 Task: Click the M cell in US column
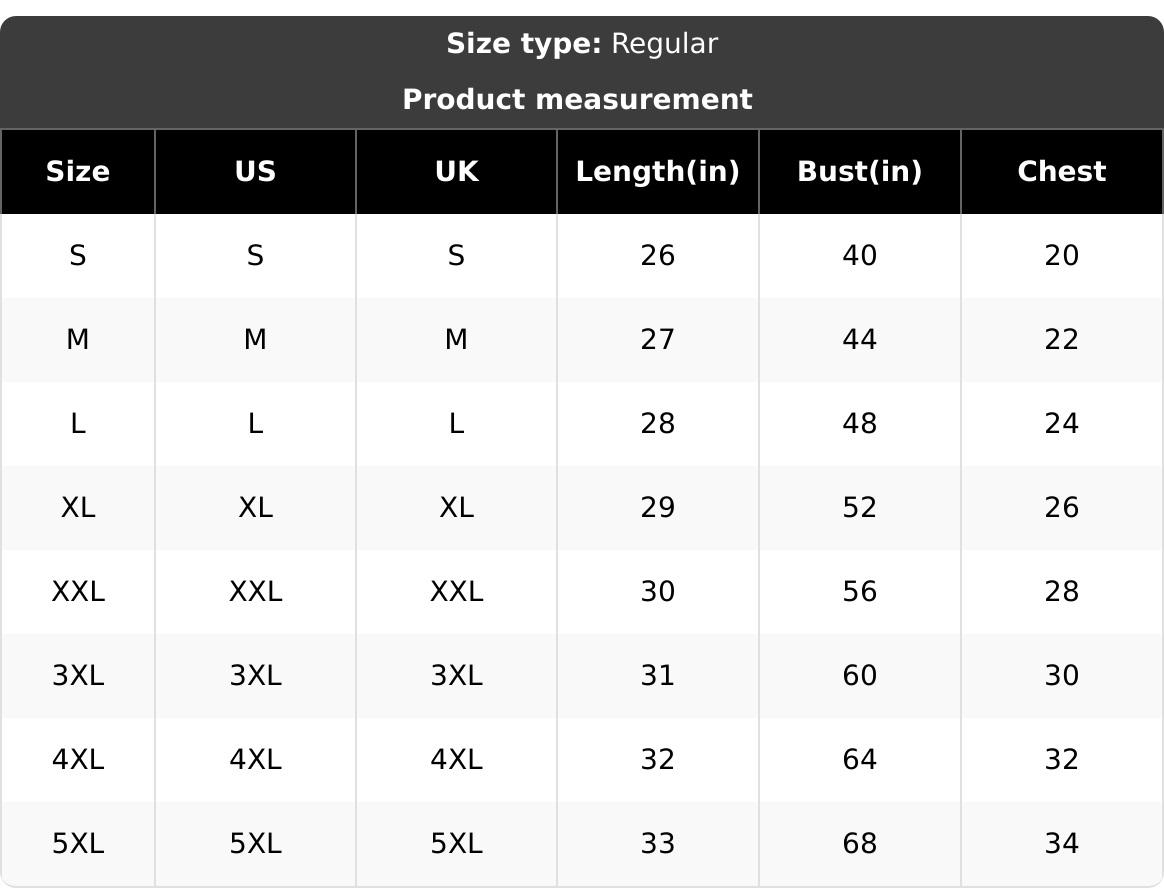pyautogui.click(x=255, y=340)
